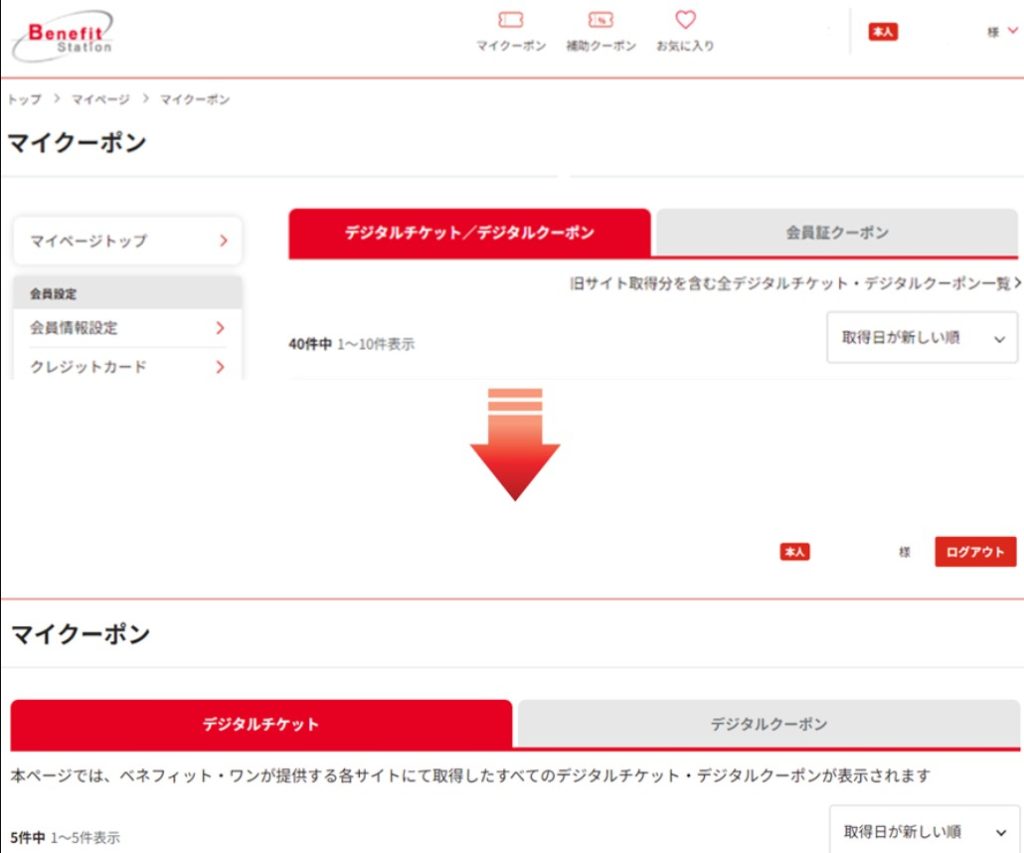This screenshot has height=853, width=1024.
Task: Click the arrow beside クレジットカード
Action: pos(220,367)
